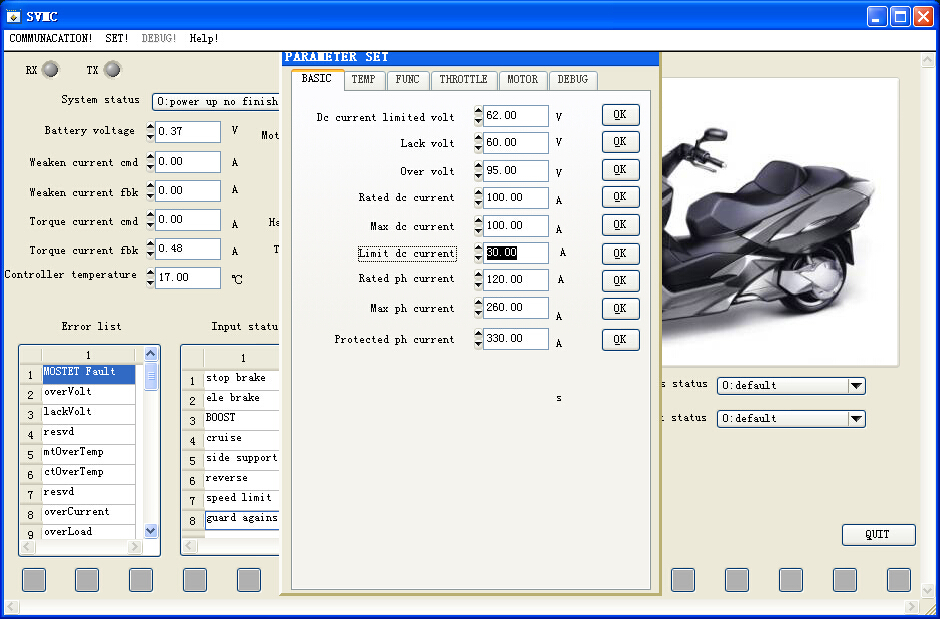Select ele brake in Input status list

click(242, 400)
